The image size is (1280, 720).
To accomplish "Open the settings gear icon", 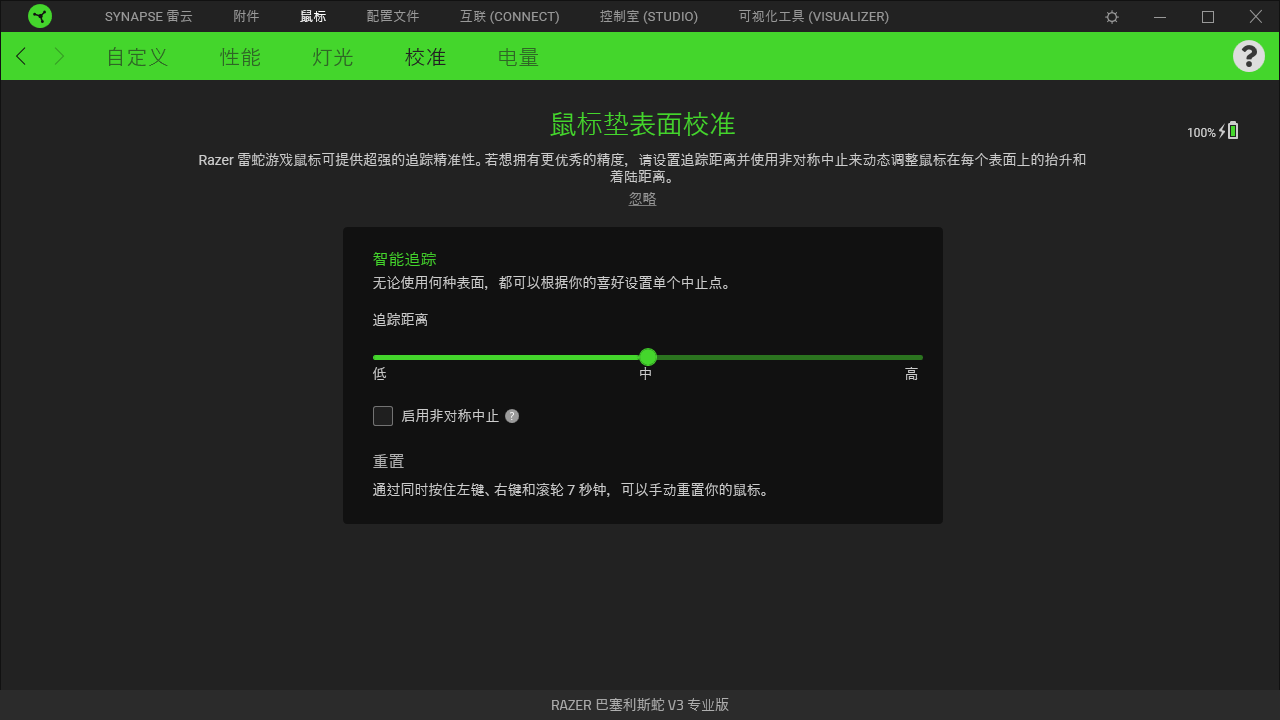I will (x=1112, y=17).
